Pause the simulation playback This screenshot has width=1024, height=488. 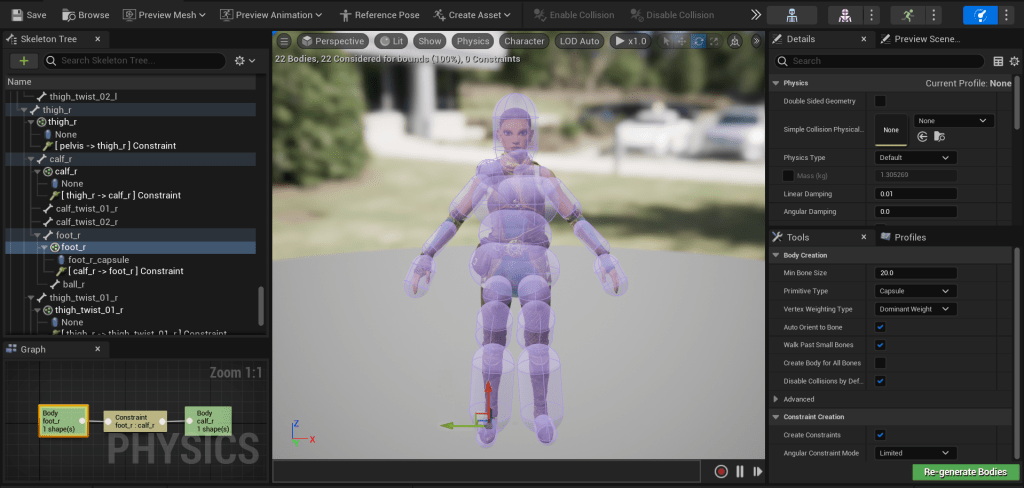(740, 471)
